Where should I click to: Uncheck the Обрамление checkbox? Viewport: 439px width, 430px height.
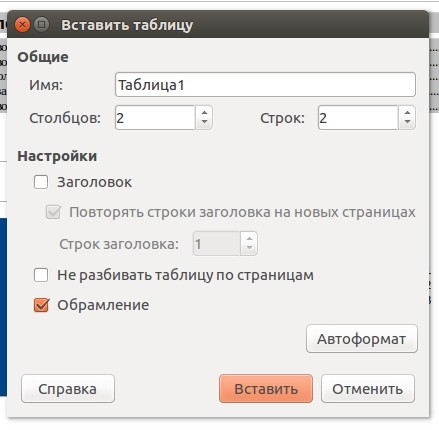click(x=41, y=305)
